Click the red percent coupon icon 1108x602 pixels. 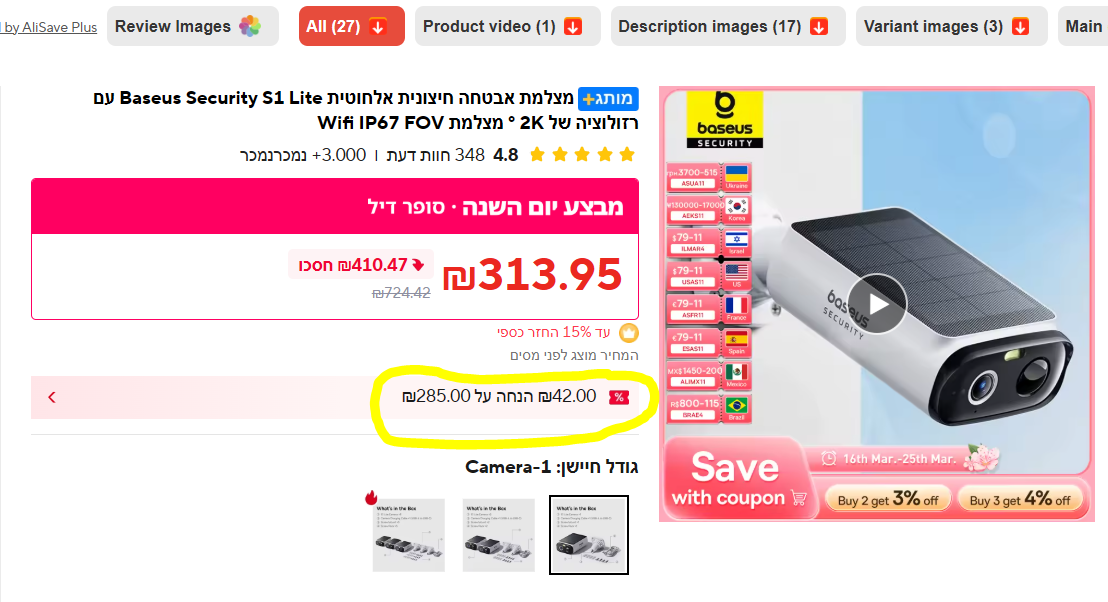click(619, 397)
